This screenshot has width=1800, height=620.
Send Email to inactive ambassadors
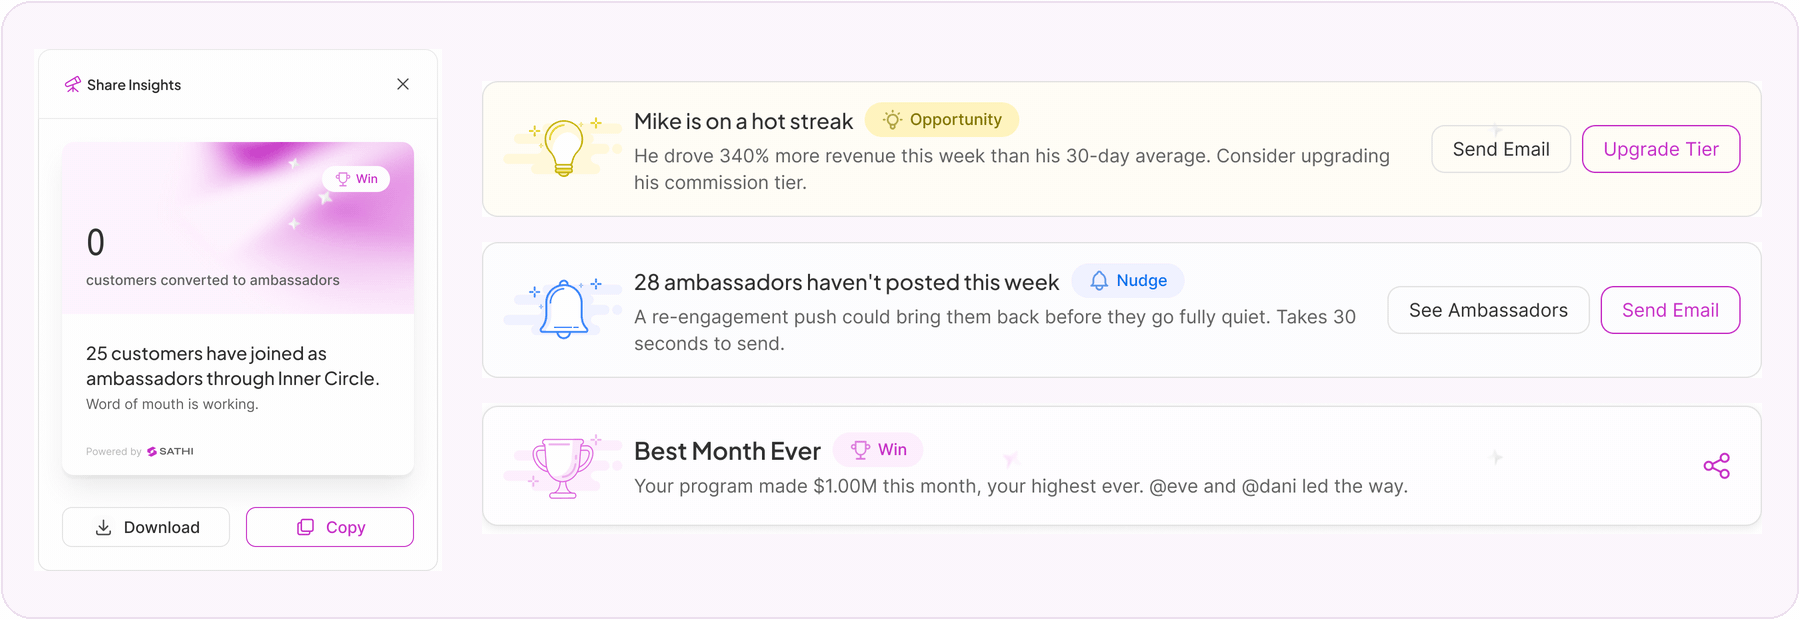[1670, 310]
